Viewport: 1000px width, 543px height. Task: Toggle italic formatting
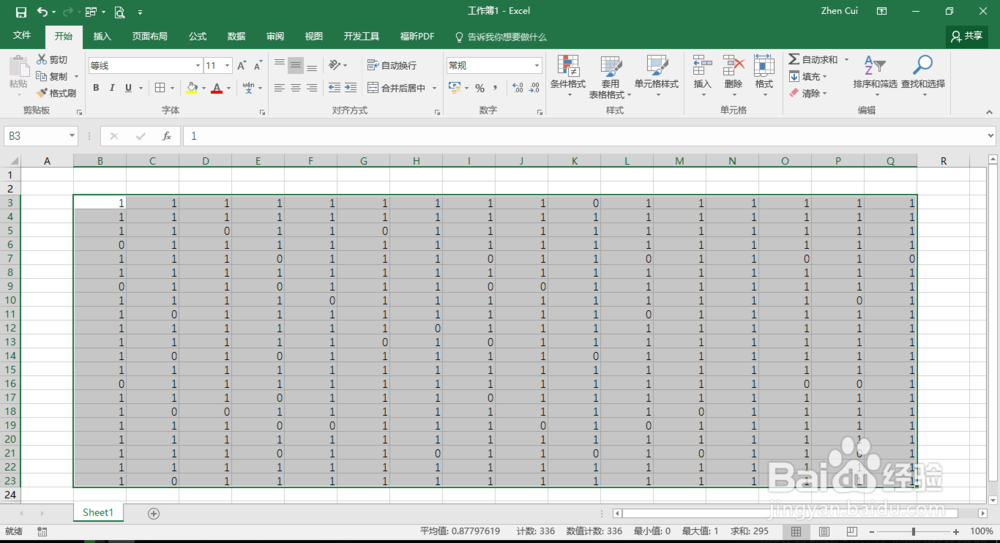point(112,88)
